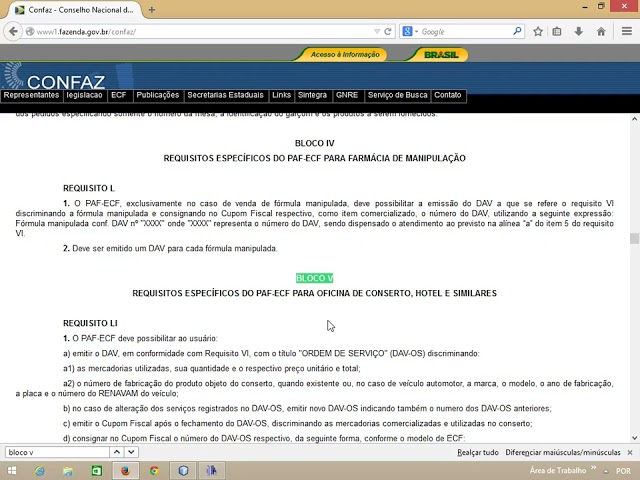Go to the home page icon
The image size is (640, 480).
(x=601, y=31)
